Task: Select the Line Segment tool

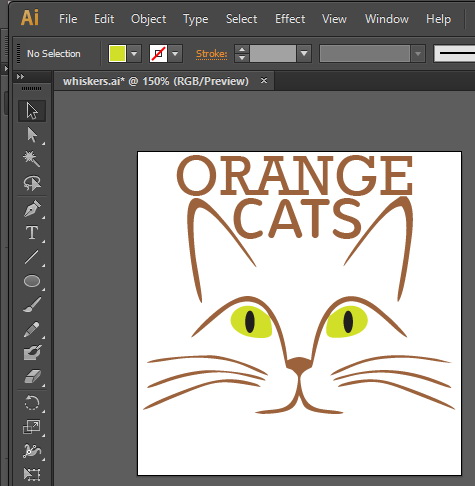Action: tap(32, 257)
